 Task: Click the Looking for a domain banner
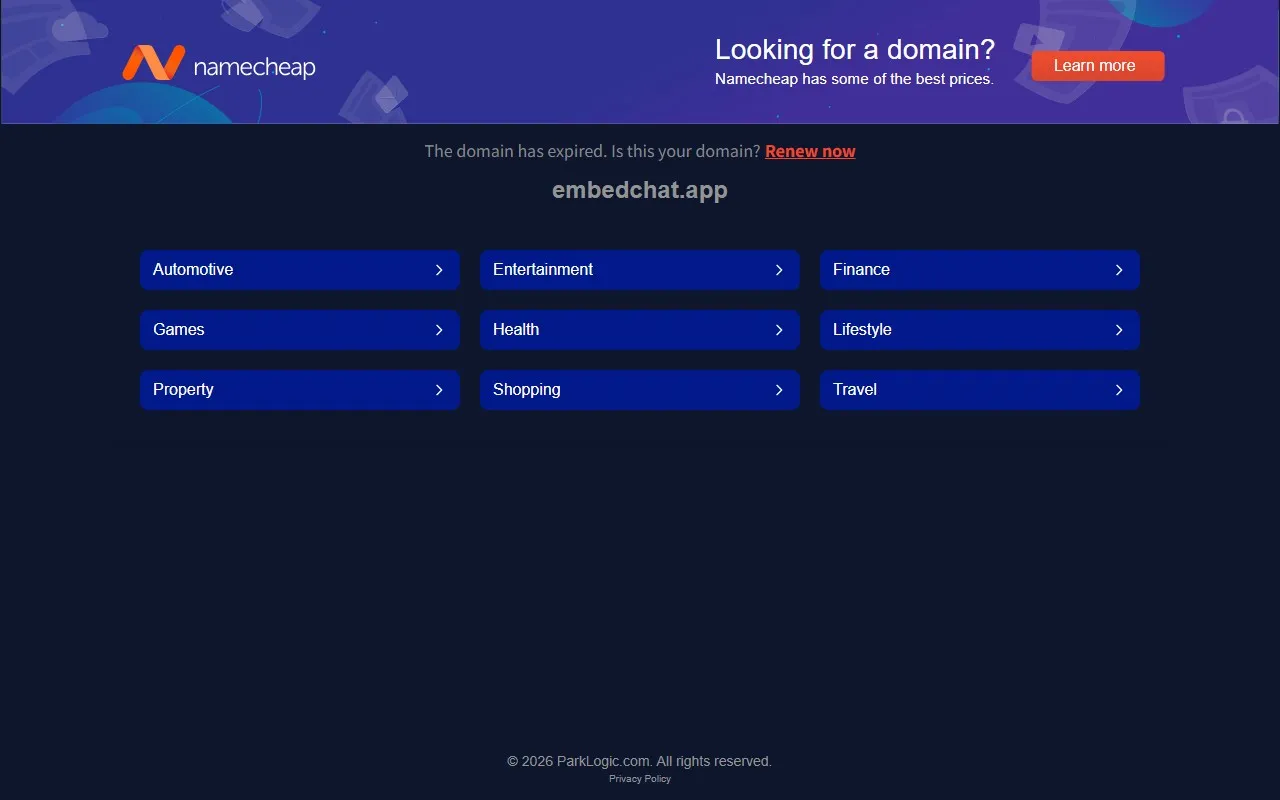click(854, 49)
